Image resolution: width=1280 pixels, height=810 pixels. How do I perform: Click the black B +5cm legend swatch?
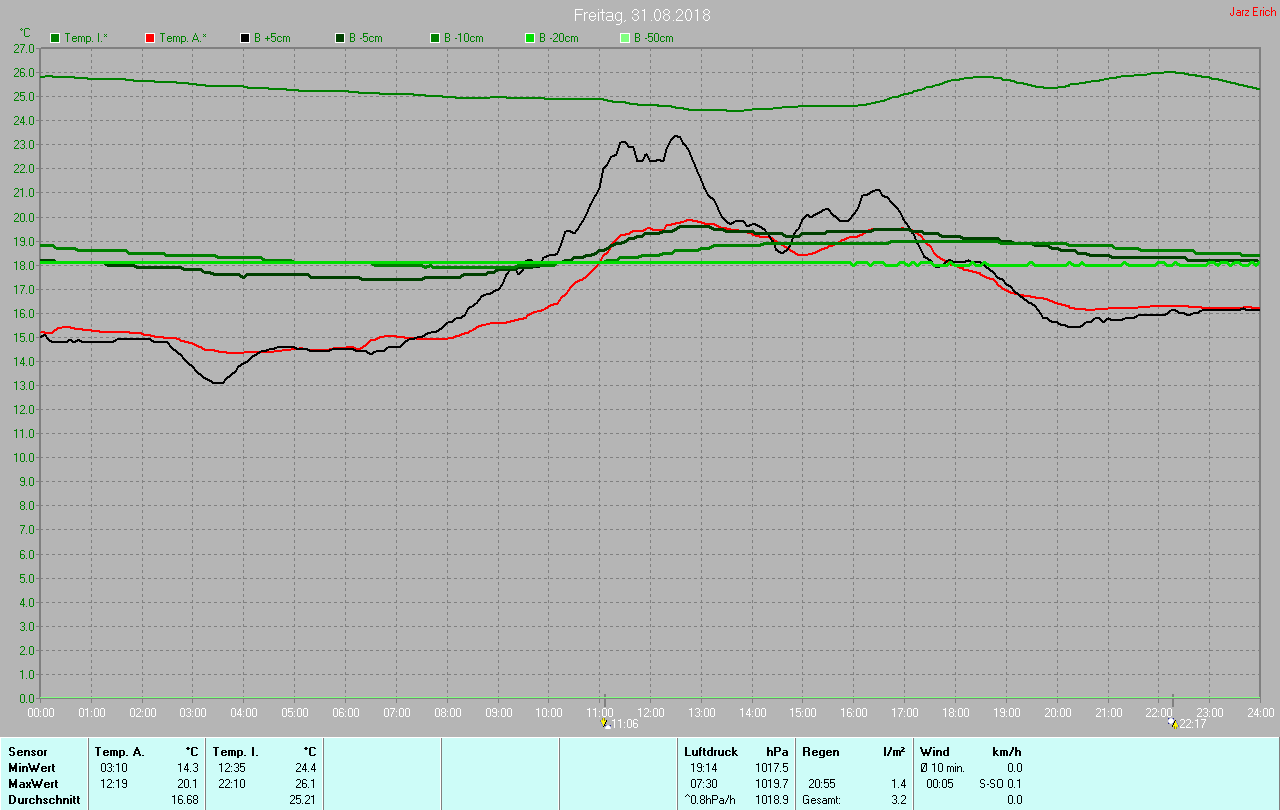click(245, 38)
